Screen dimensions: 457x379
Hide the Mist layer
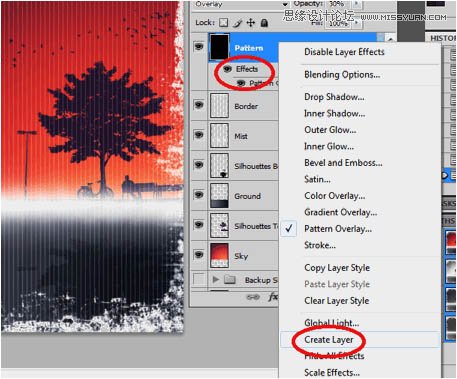tap(199, 135)
